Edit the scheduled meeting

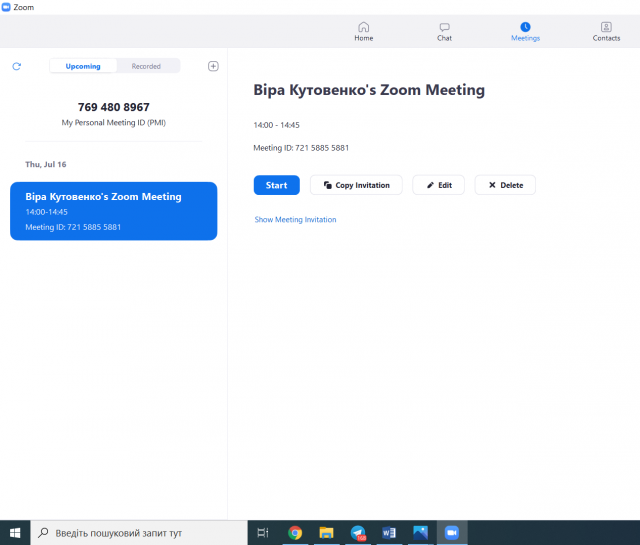[438, 185]
